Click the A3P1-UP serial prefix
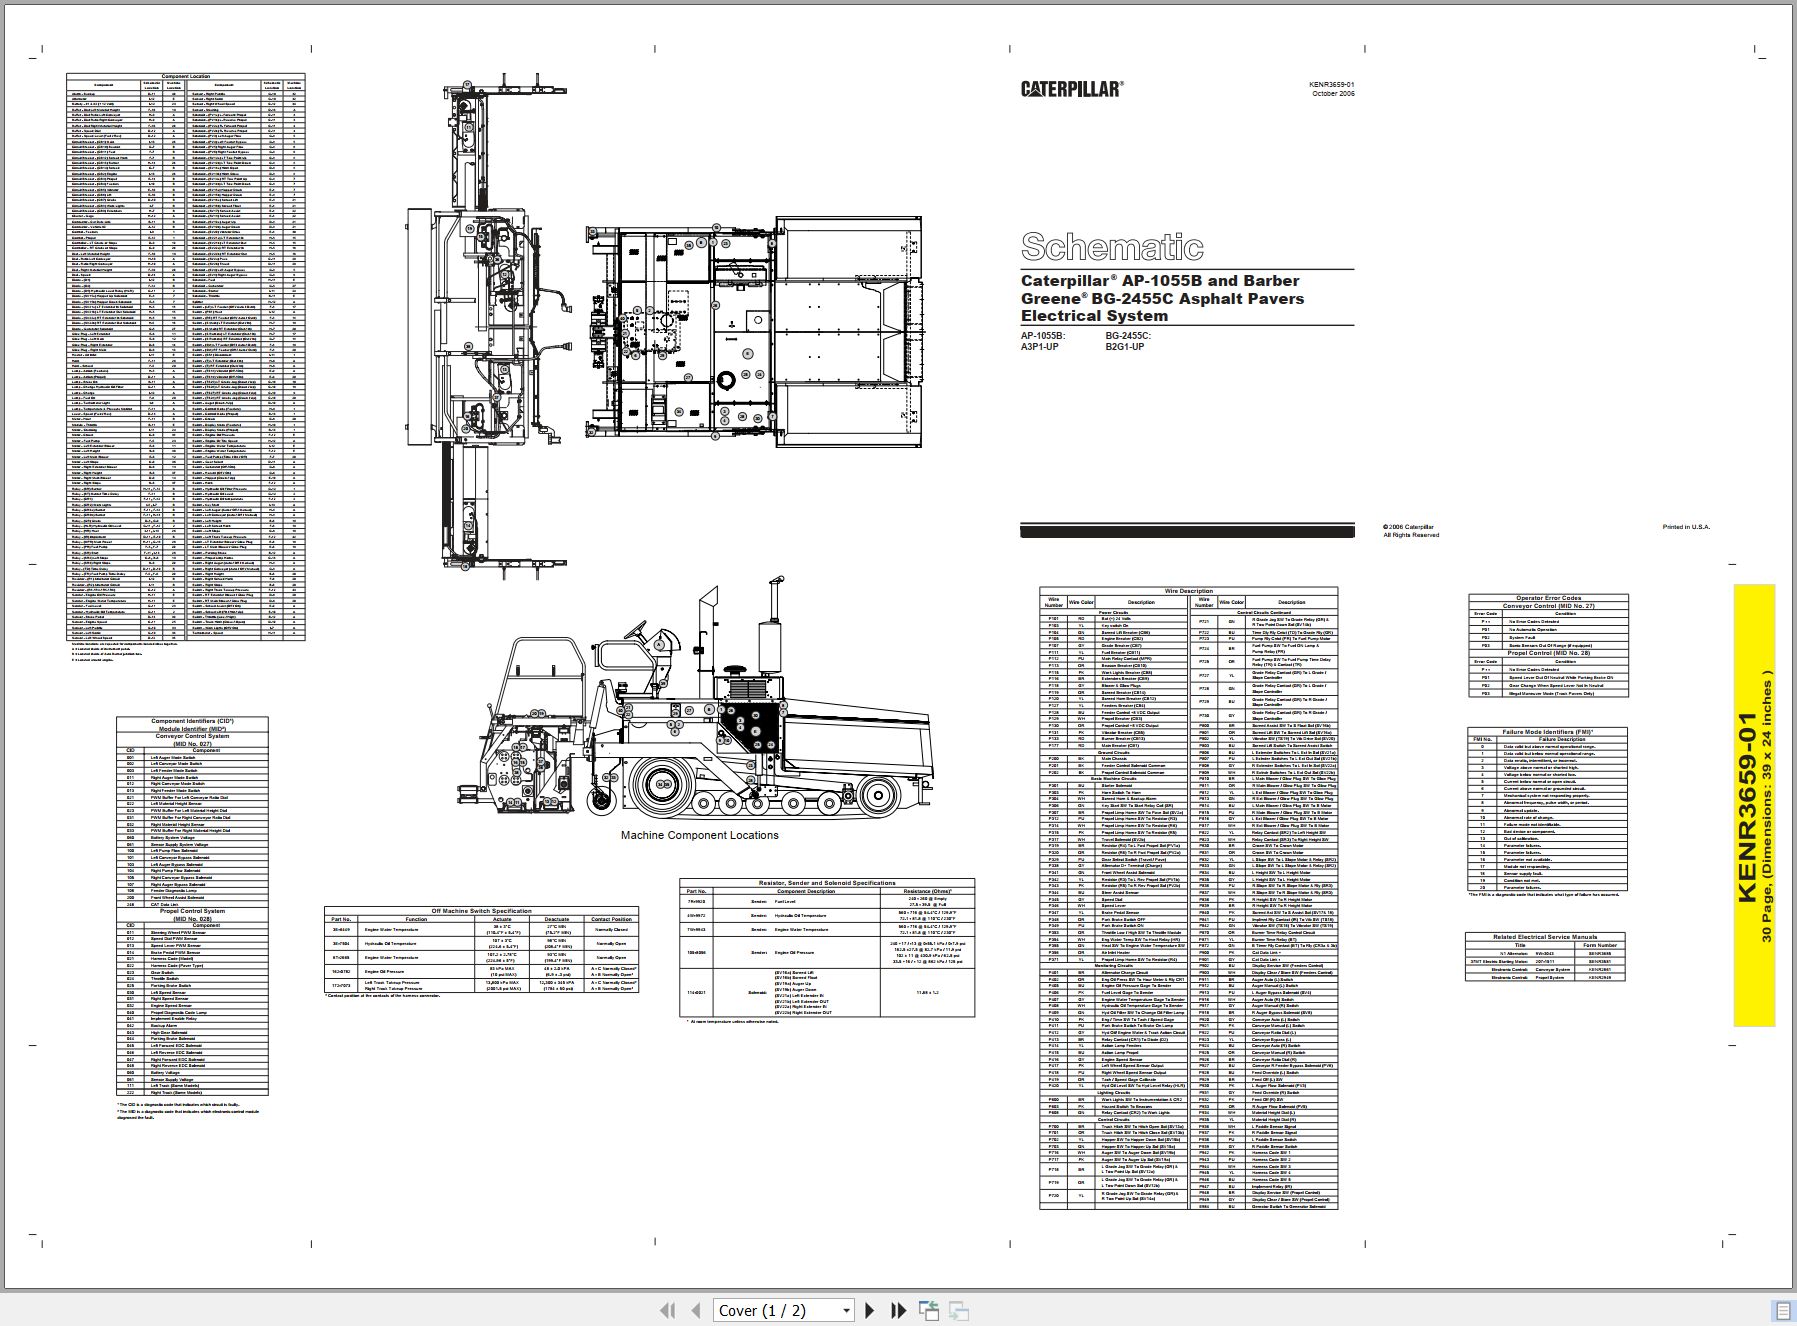The height and width of the screenshot is (1326, 1797). click(1040, 347)
